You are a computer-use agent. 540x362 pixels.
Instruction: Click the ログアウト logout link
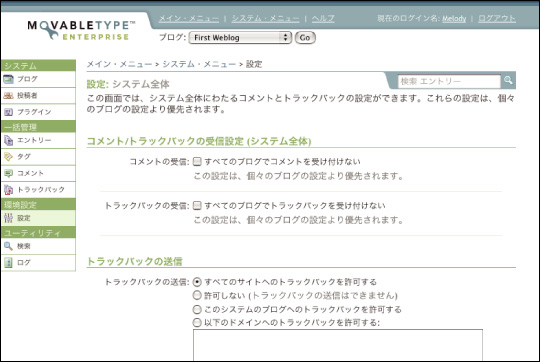497,19
